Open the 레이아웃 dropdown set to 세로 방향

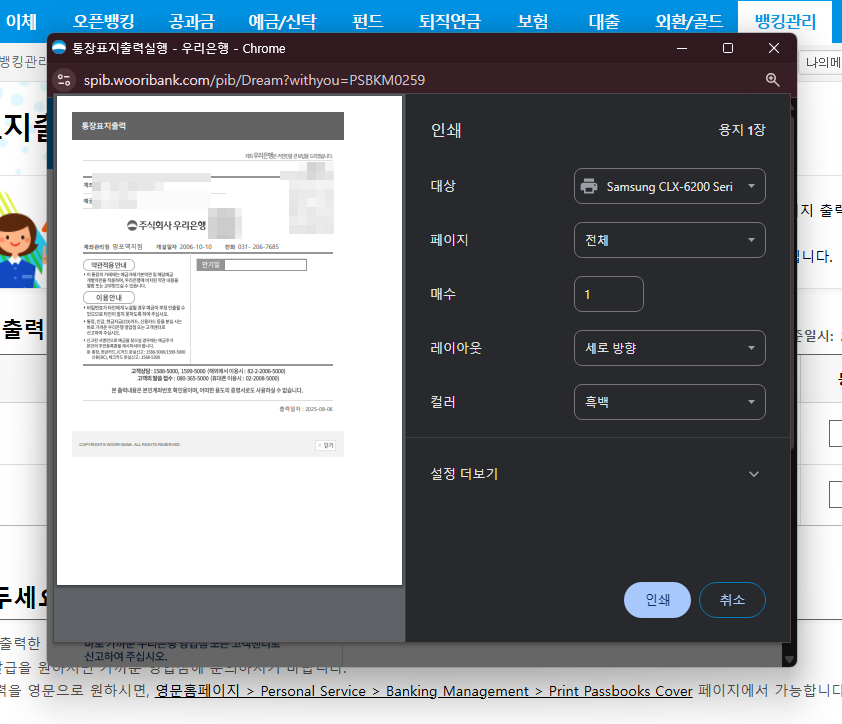[x=669, y=347]
